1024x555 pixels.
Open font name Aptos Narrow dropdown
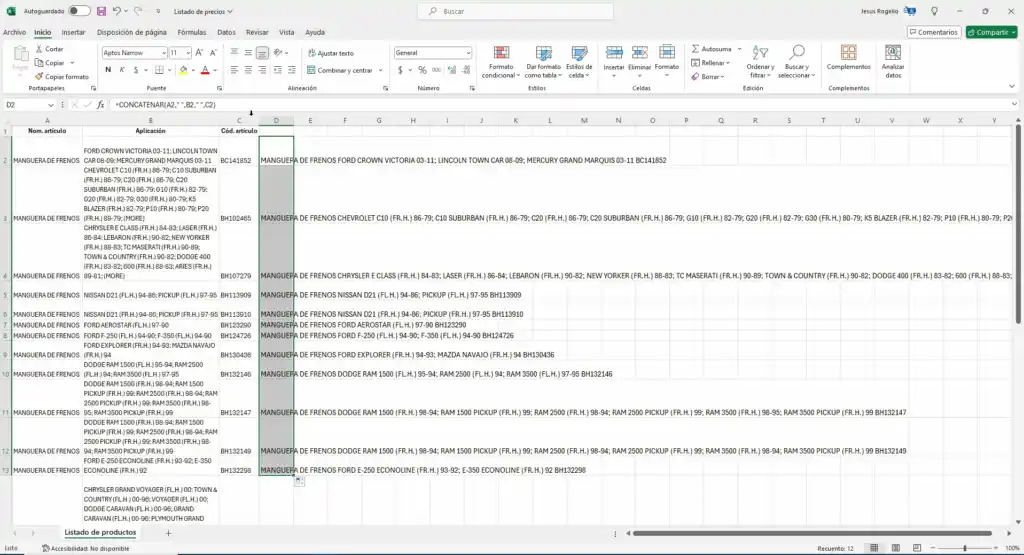(x=163, y=53)
